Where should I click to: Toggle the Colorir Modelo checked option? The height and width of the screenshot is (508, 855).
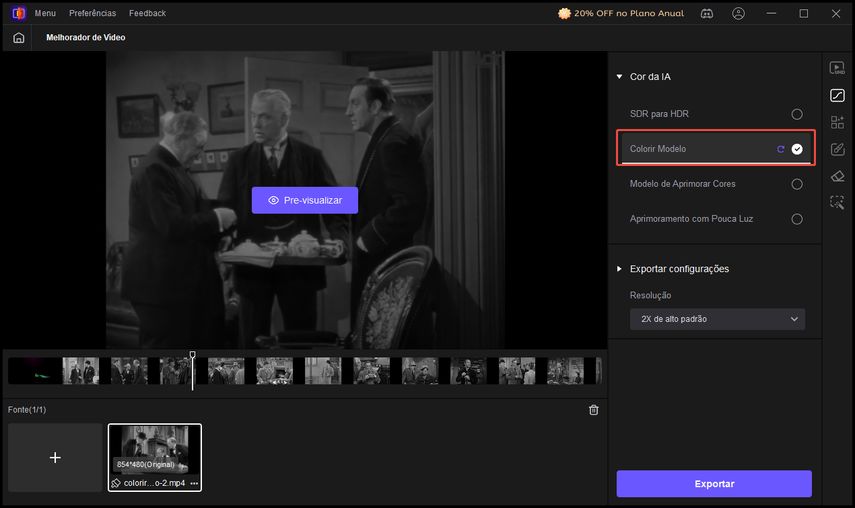tap(797, 149)
